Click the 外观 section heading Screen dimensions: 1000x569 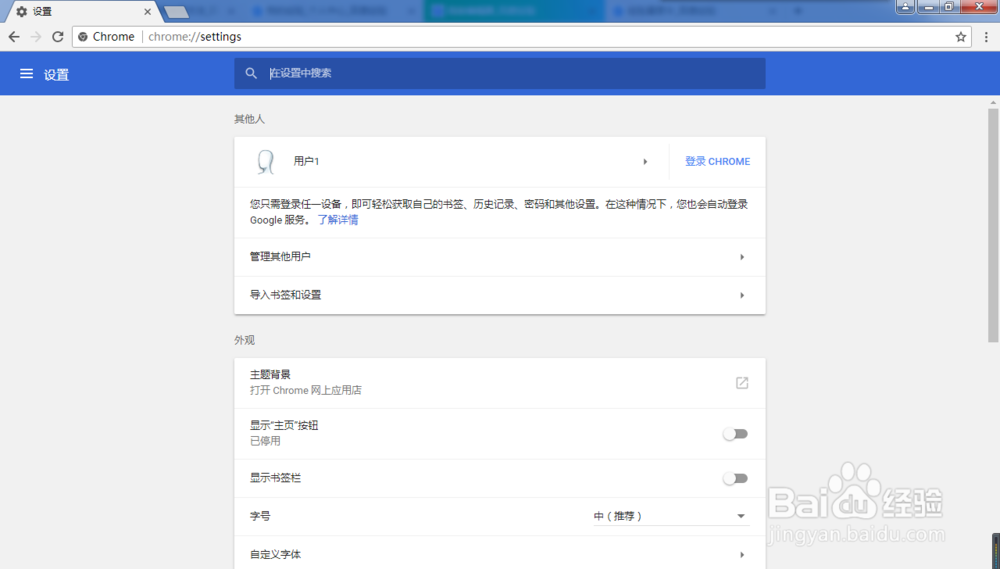[244, 340]
